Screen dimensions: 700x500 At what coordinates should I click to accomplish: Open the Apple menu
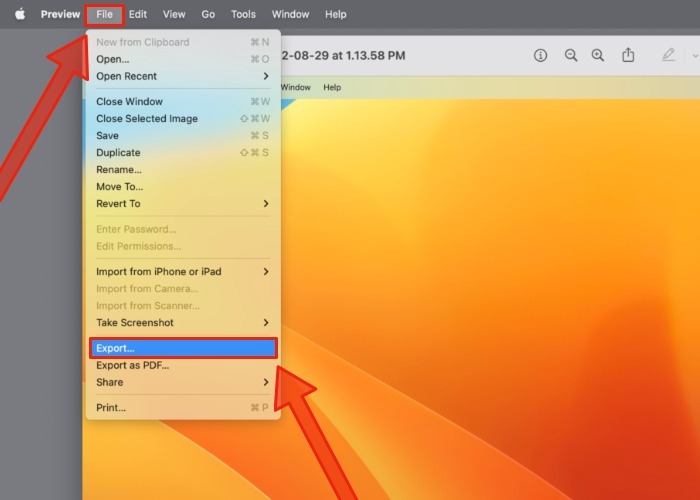coord(20,14)
